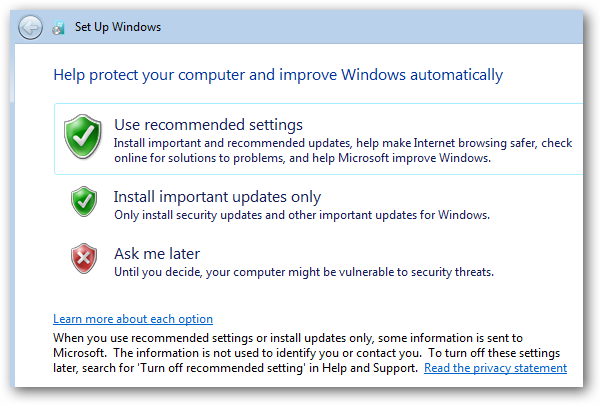This screenshot has width=601, height=405.
Task: Select the Ask me later title
Action: [x=157, y=254]
